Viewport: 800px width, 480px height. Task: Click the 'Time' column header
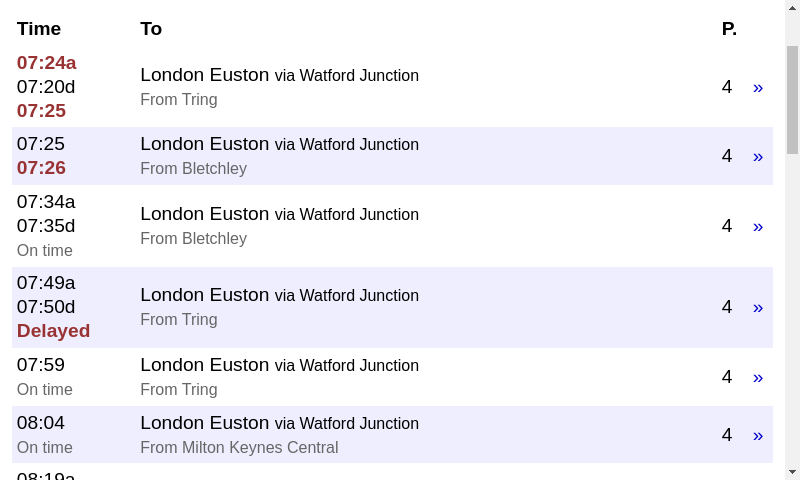[39, 29]
